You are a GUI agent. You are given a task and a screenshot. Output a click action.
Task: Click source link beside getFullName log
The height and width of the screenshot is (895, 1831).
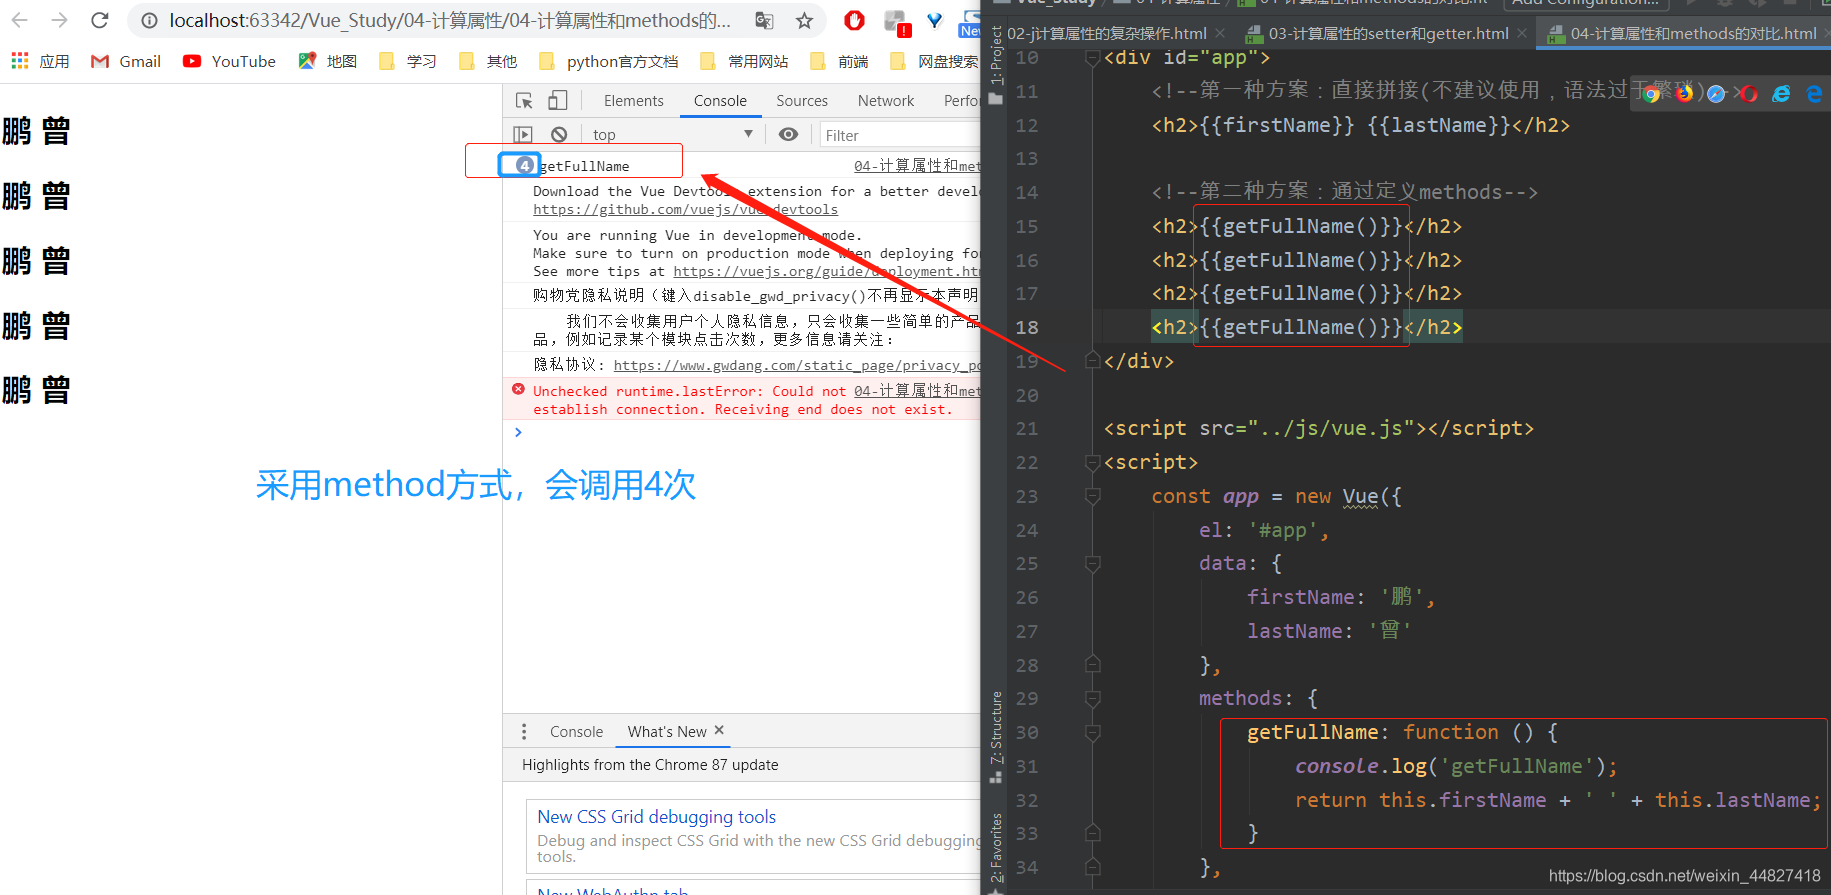click(917, 166)
